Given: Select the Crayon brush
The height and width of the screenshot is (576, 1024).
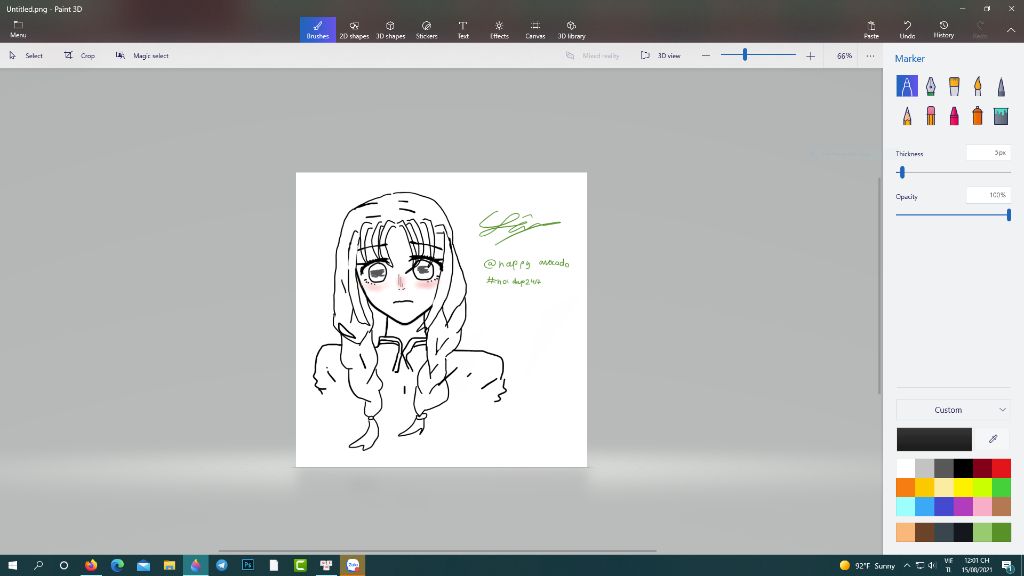Looking at the screenshot, I should point(953,116).
